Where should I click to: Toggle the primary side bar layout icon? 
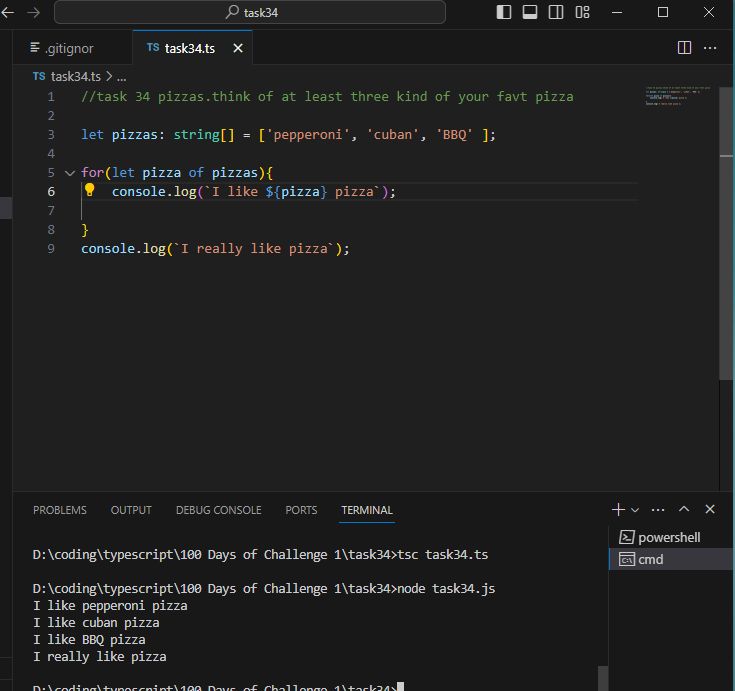coord(504,12)
